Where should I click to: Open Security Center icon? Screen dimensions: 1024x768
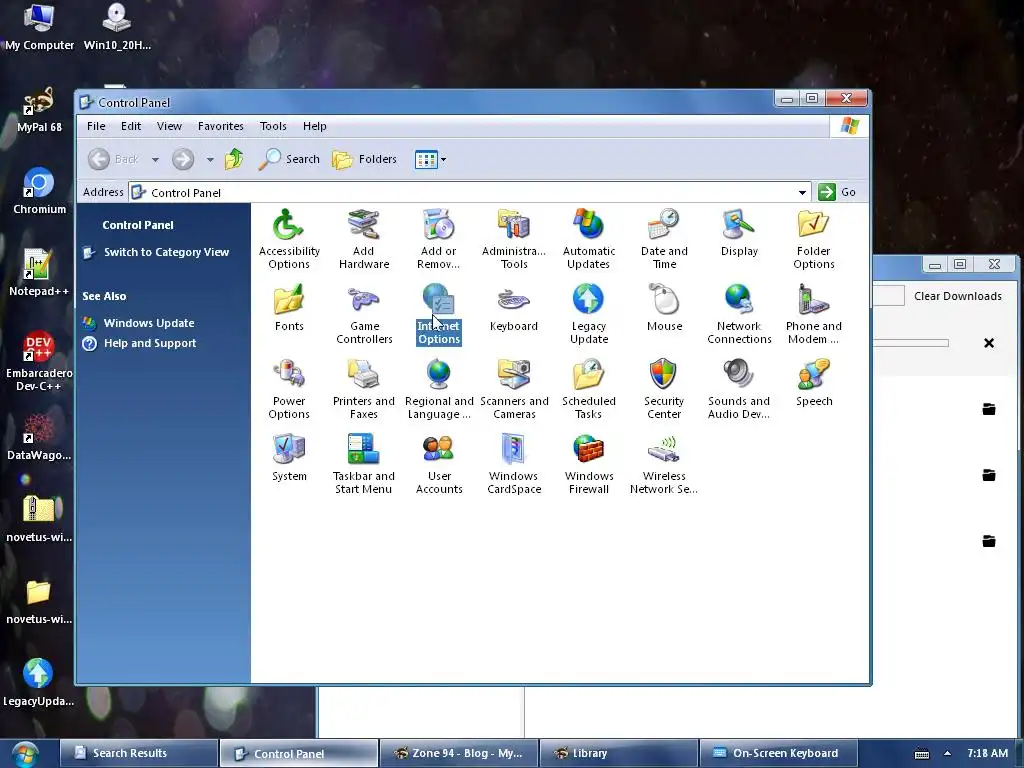(x=664, y=389)
